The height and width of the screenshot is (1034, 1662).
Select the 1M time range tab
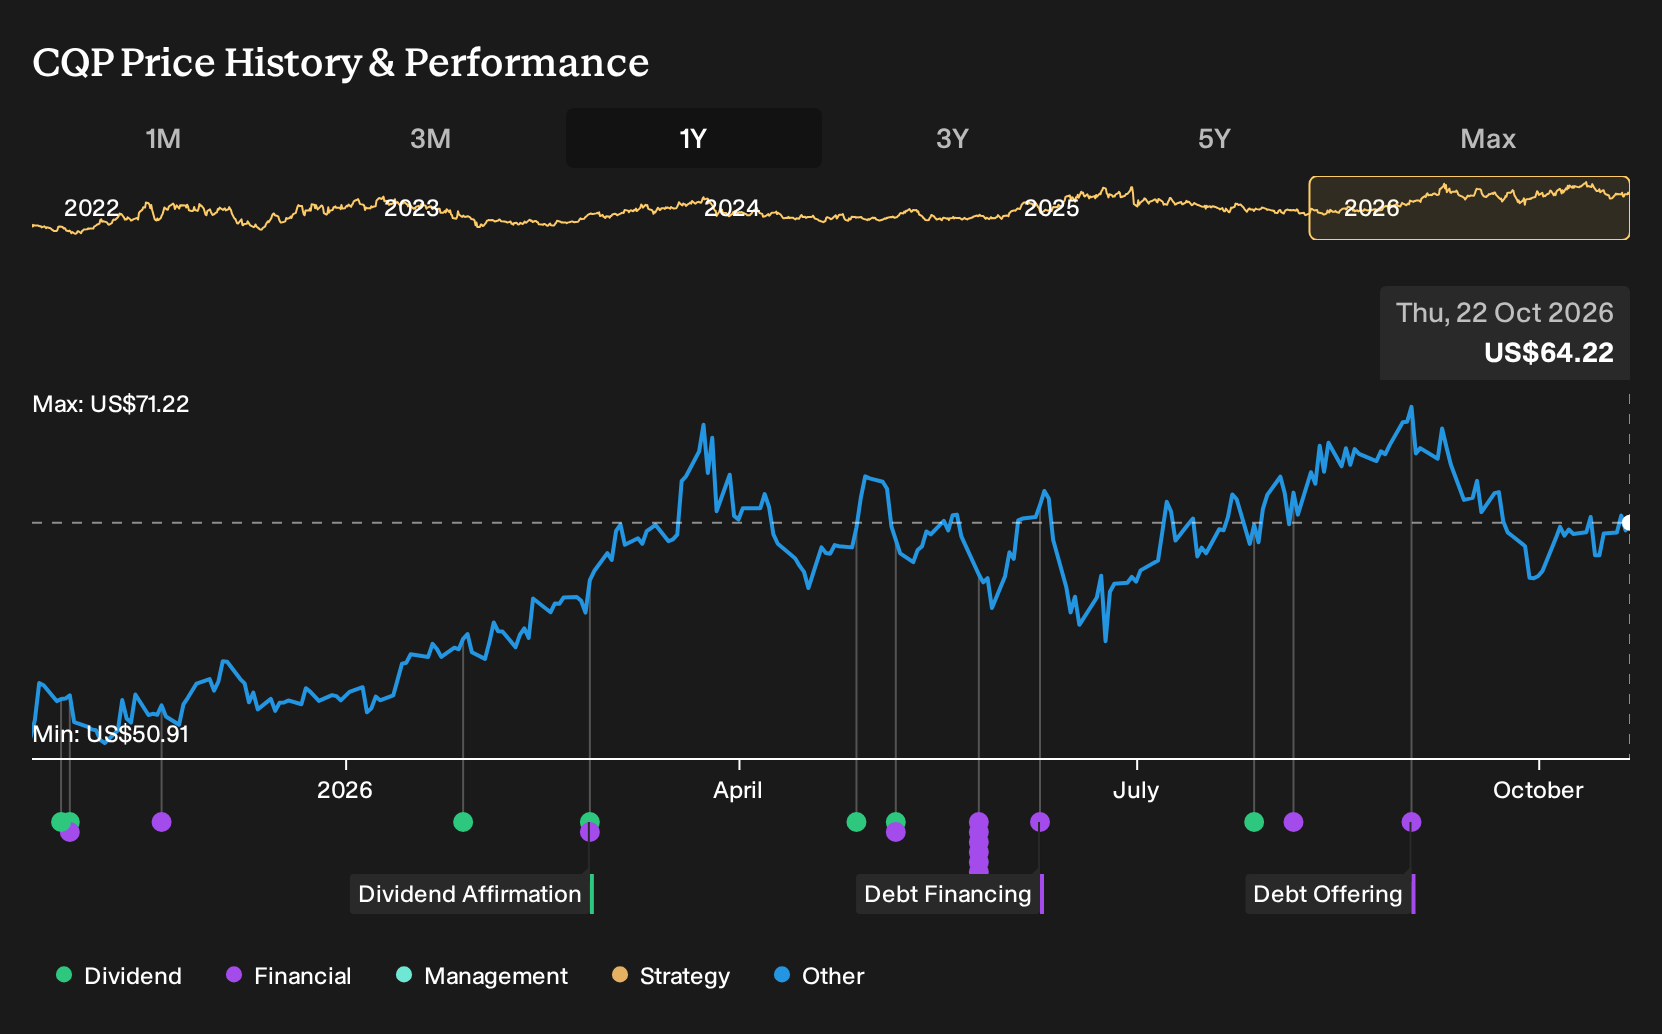(x=163, y=138)
